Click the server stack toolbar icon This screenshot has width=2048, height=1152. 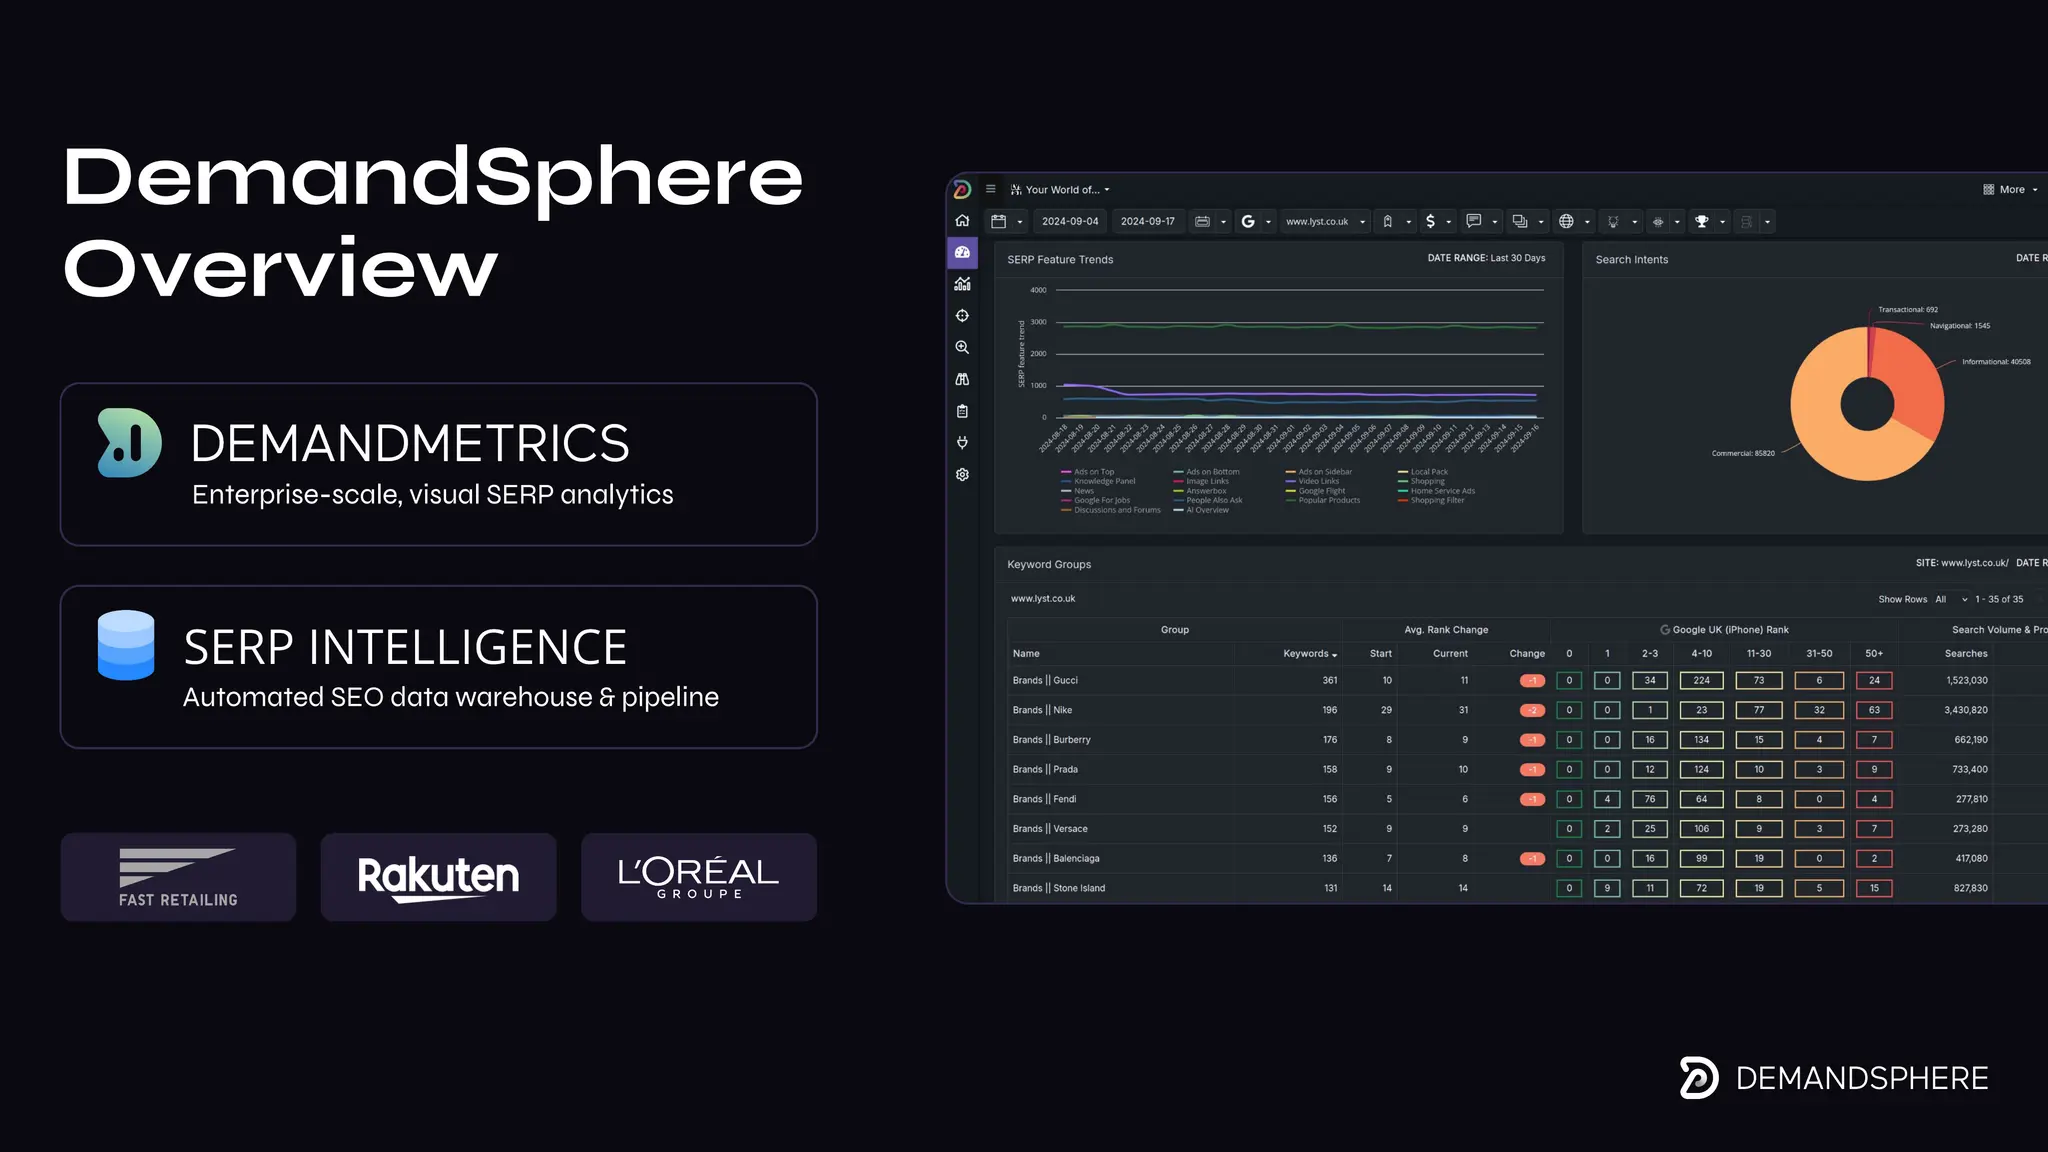coord(1747,222)
